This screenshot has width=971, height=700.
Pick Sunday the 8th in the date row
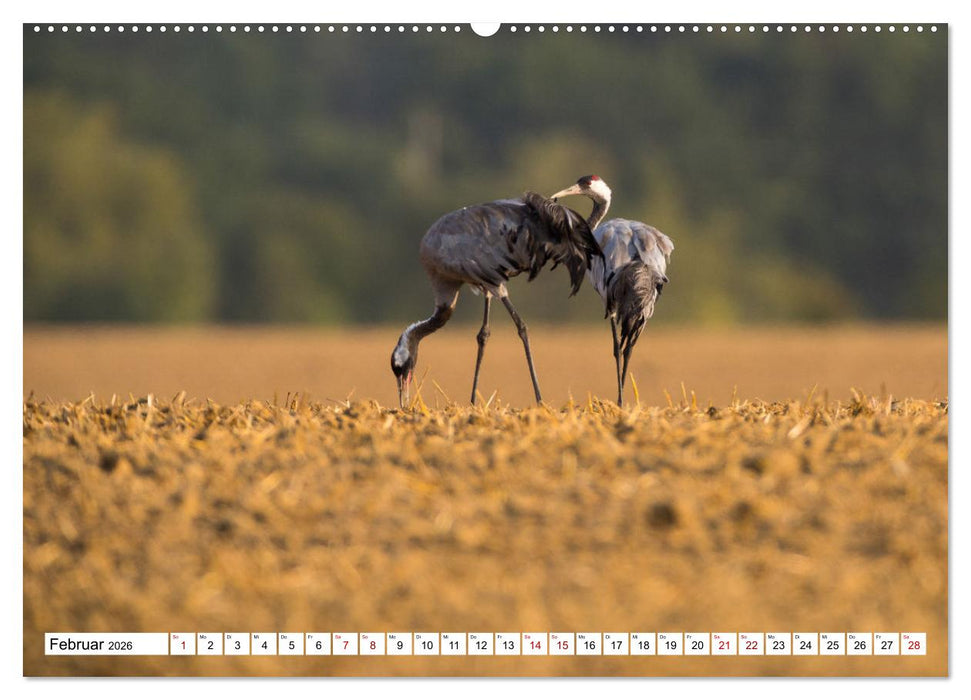tap(371, 645)
